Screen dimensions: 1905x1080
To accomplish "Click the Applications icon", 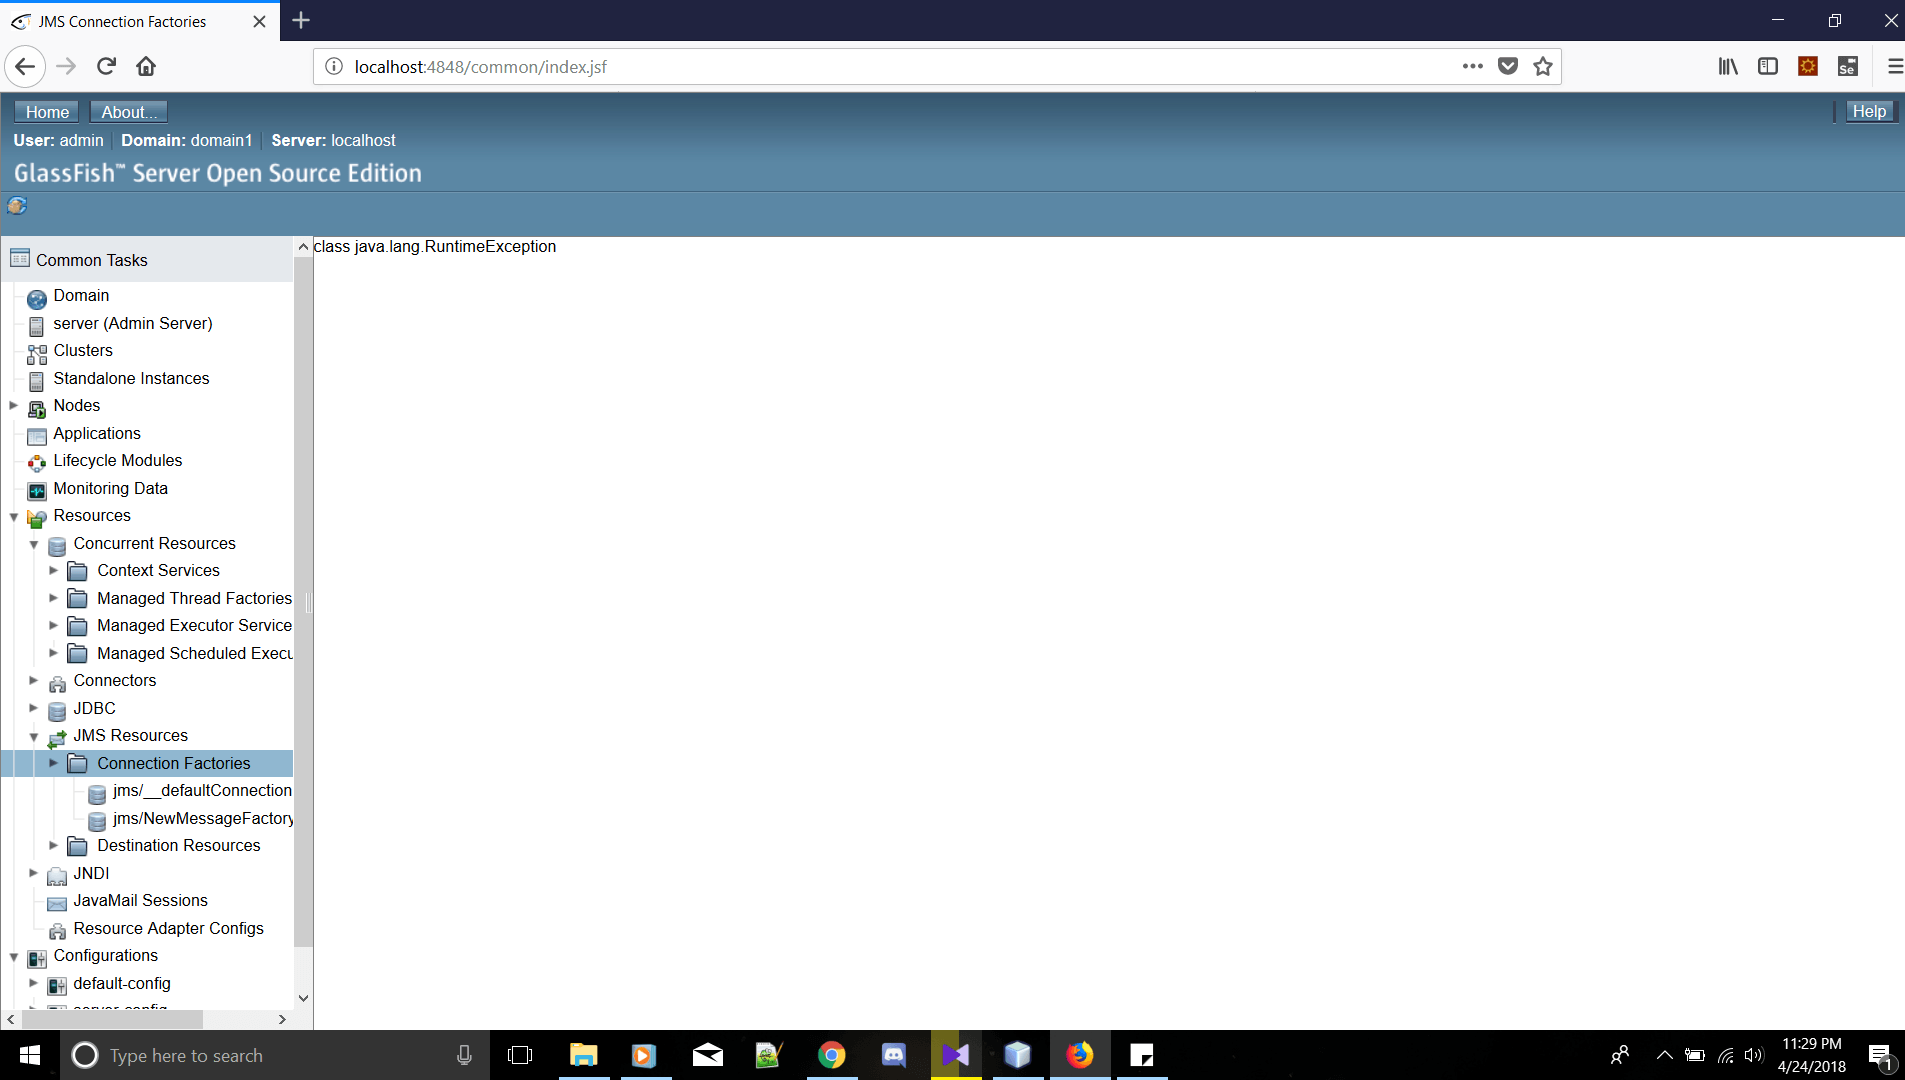I will pos(37,436).
